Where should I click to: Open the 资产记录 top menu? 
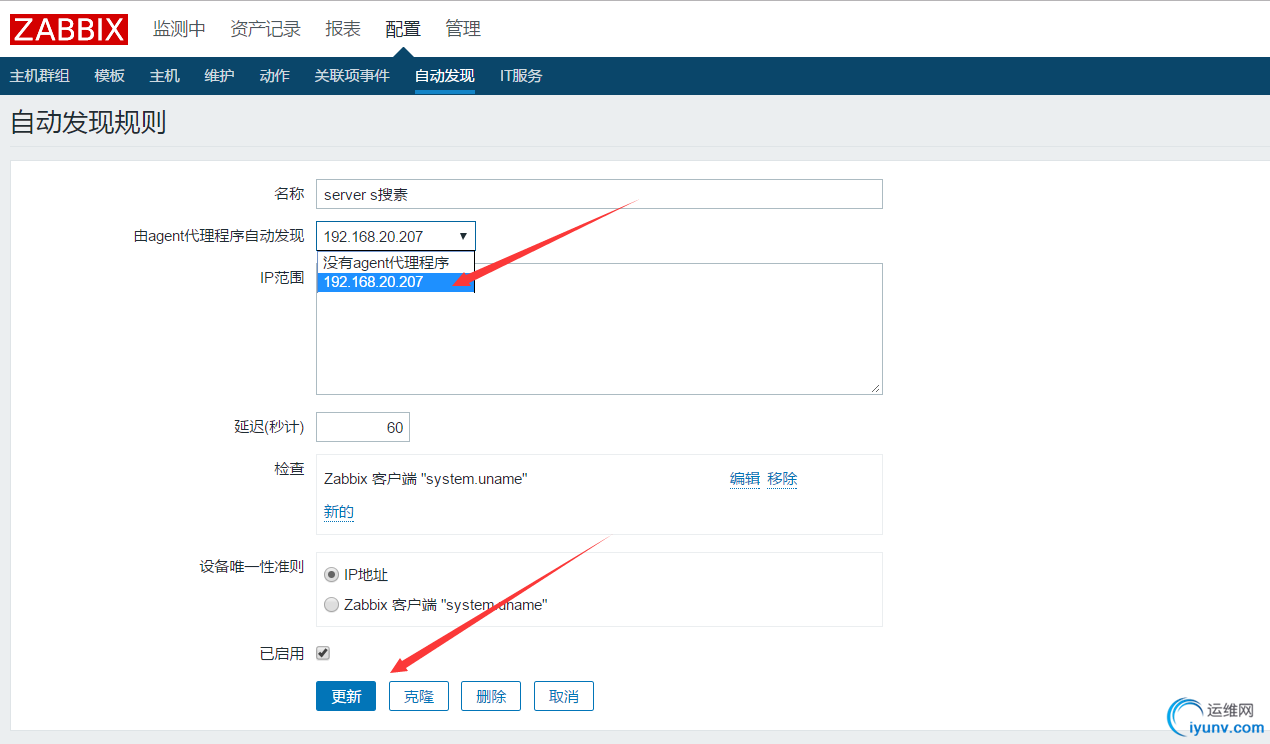tap(265, 29)
